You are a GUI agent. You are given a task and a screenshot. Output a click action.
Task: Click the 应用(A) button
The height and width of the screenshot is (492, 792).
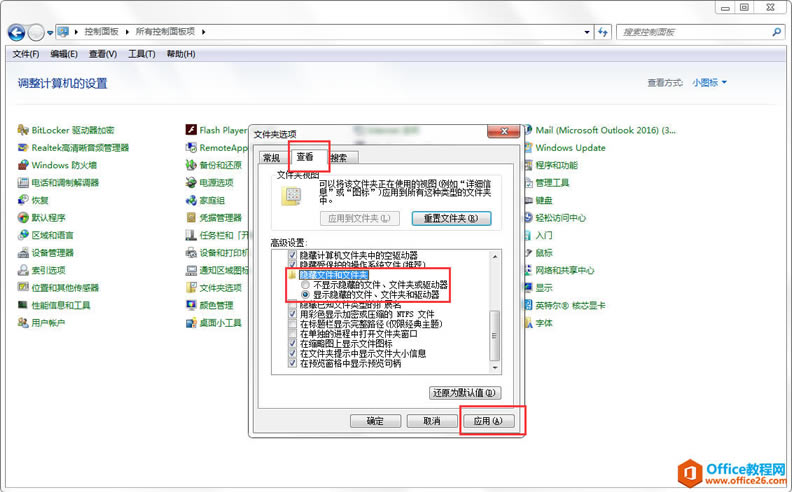coord(488,421)
